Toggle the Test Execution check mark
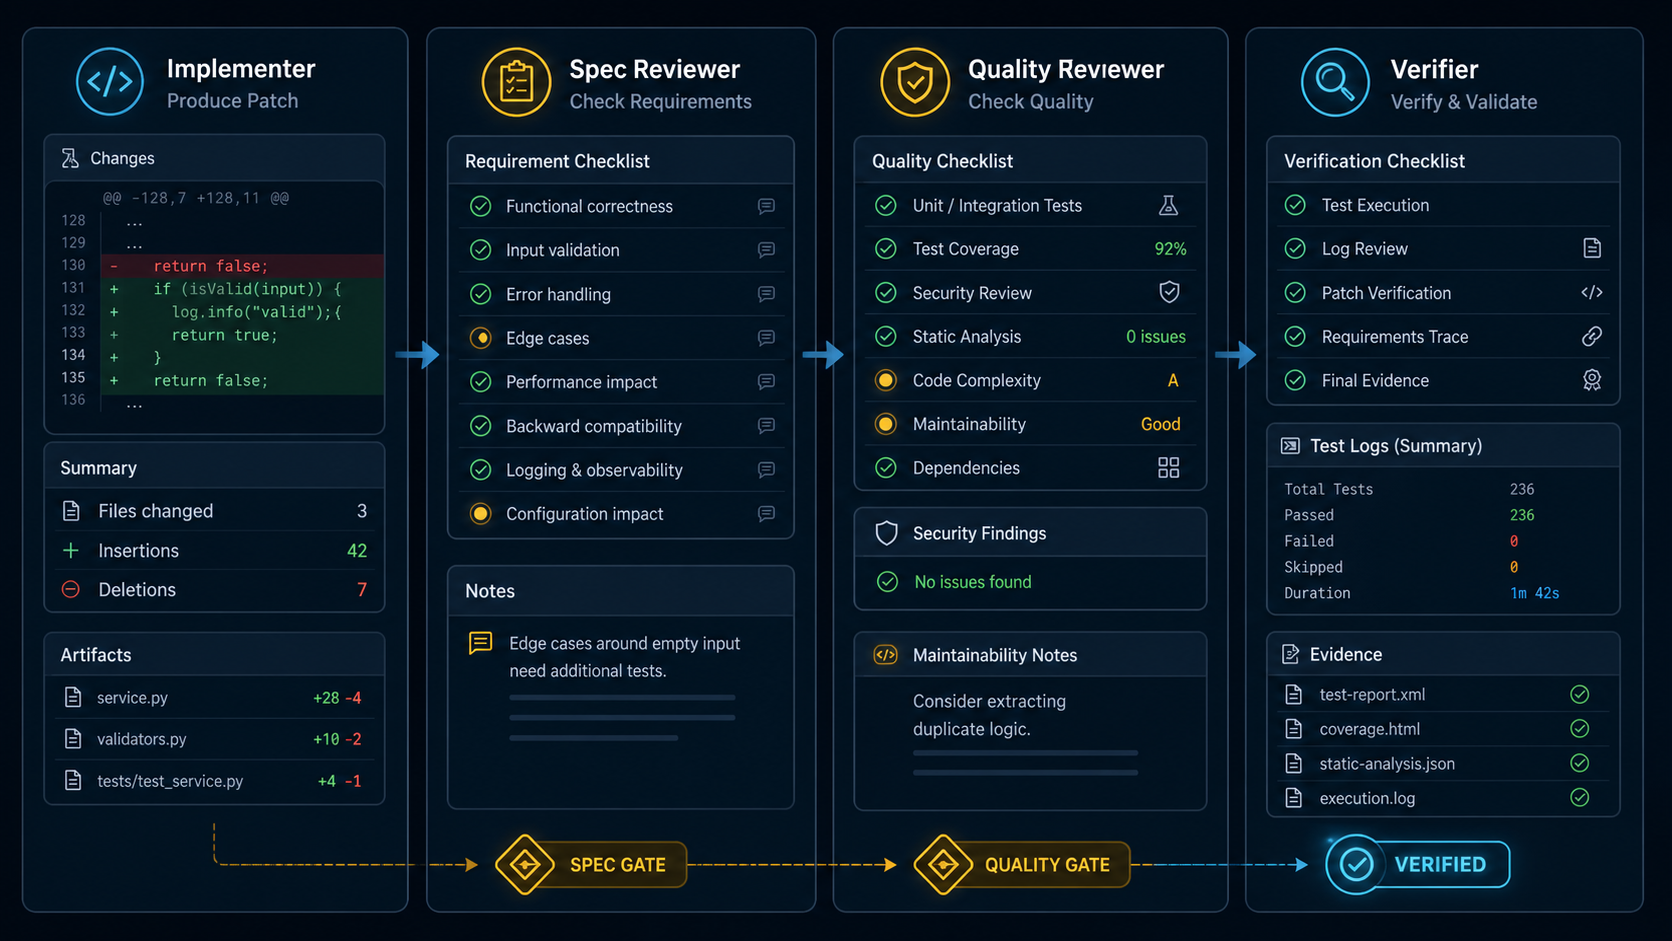 [1295, 205]
